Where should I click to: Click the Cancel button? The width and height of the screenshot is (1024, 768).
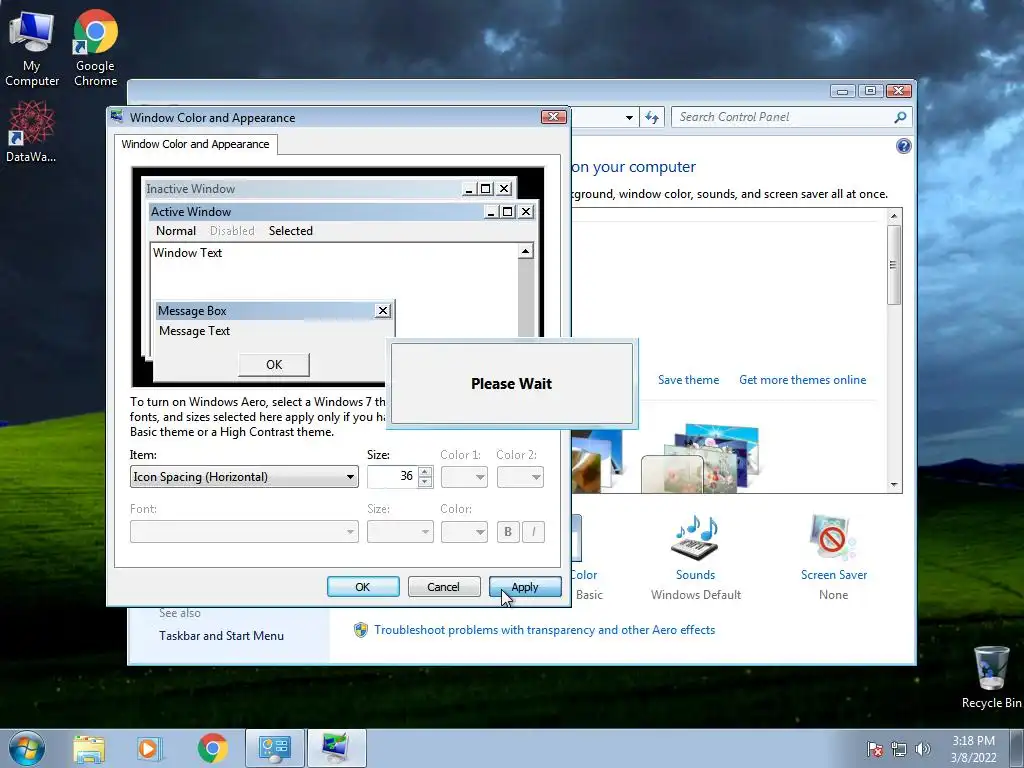click(x=443, y=586)
